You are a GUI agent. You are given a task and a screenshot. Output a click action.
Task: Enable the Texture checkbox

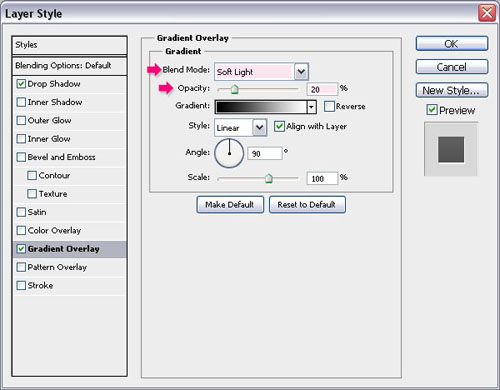(x=32, y=194)
